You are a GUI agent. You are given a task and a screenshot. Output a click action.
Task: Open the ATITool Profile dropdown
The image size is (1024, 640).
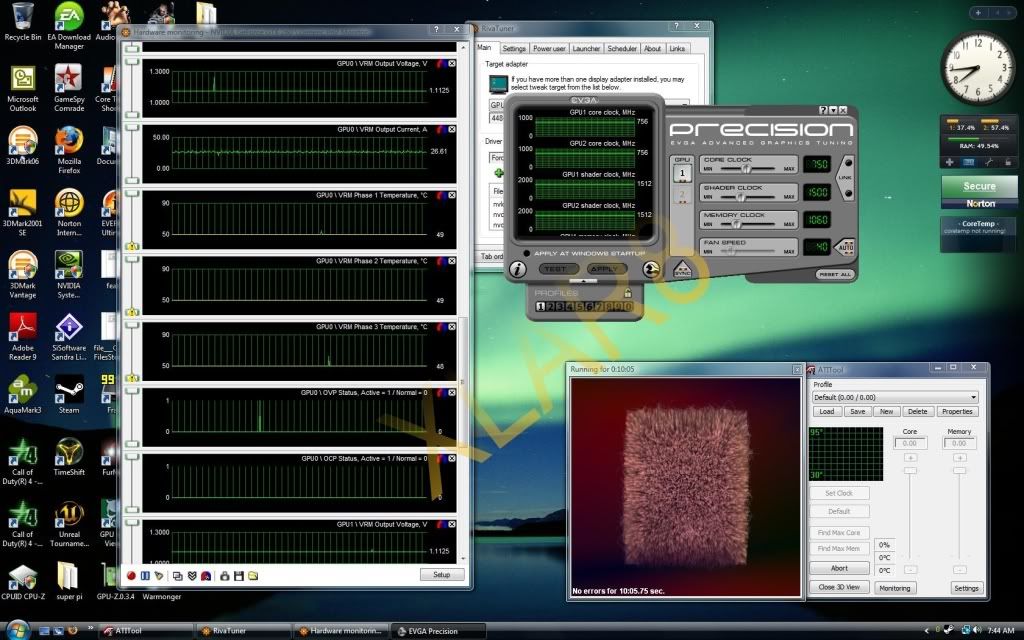point(973,397)
